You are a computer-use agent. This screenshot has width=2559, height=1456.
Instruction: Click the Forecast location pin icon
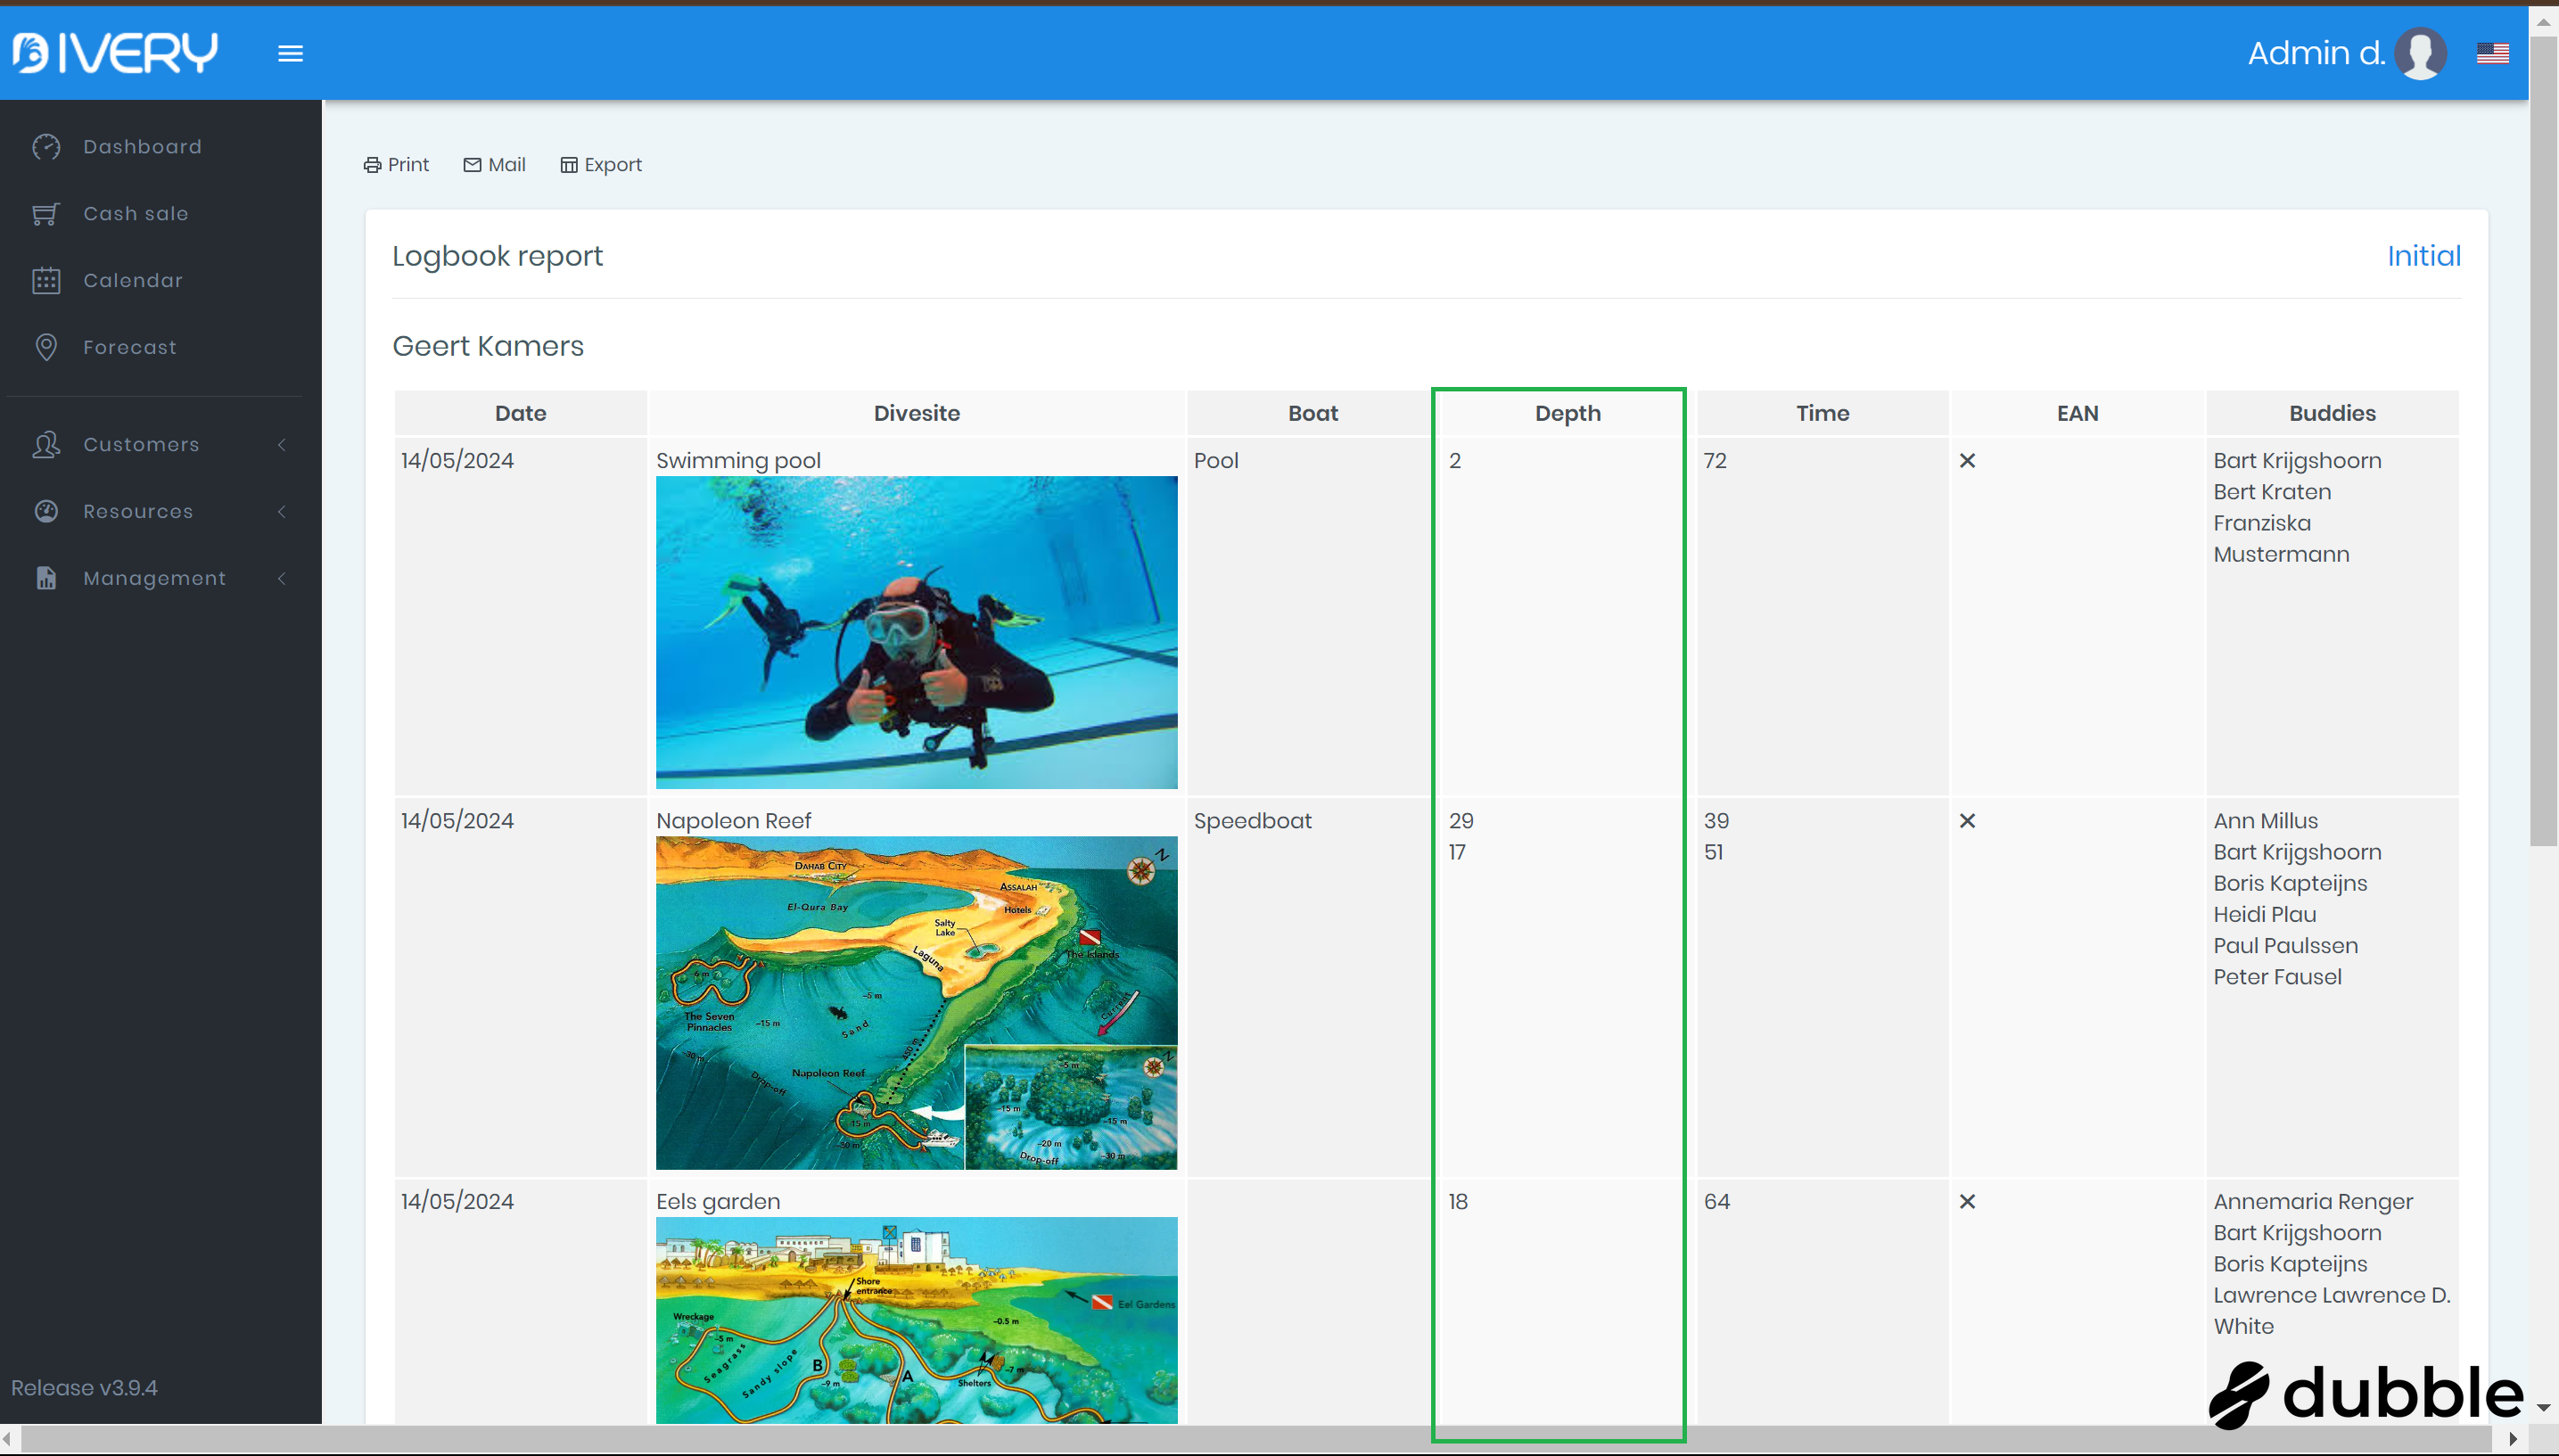tap(46, 347)
